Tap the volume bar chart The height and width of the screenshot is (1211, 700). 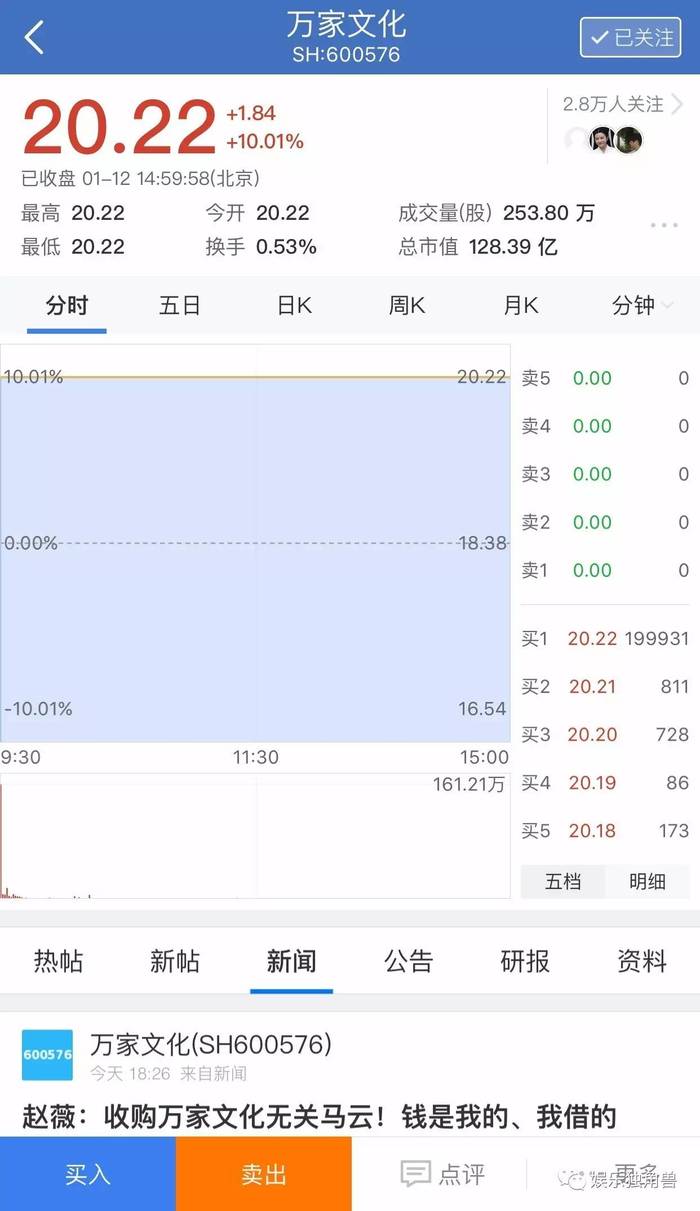click(255, 835)
